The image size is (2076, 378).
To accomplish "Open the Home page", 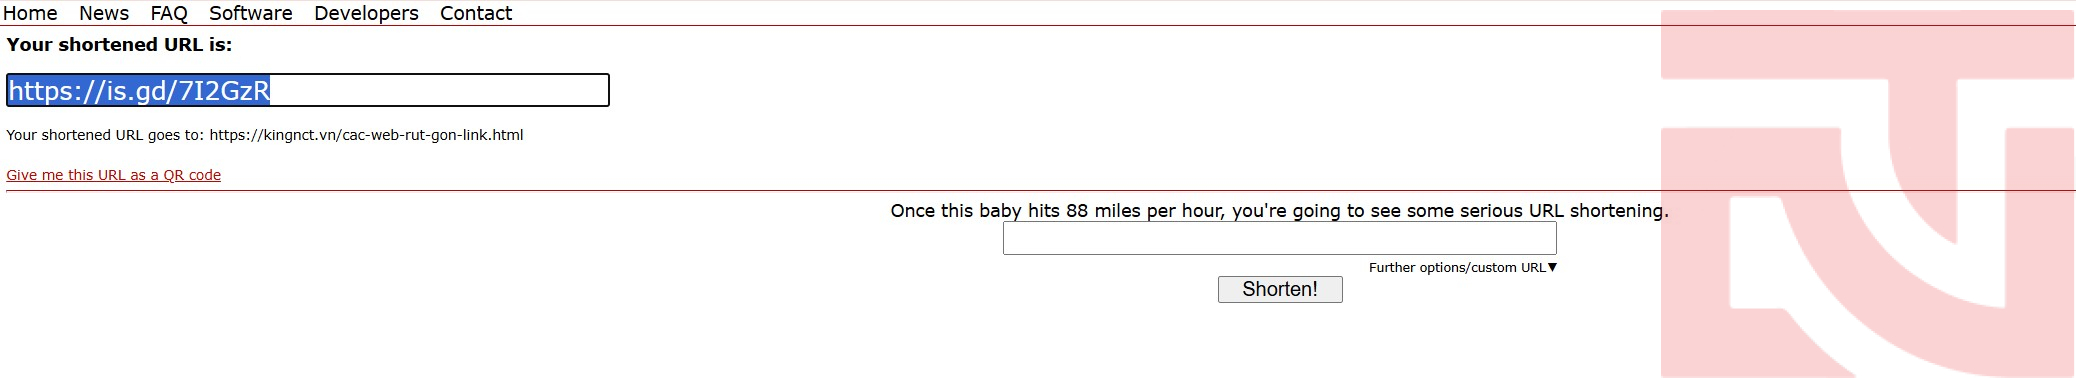I will coord(30,13).
